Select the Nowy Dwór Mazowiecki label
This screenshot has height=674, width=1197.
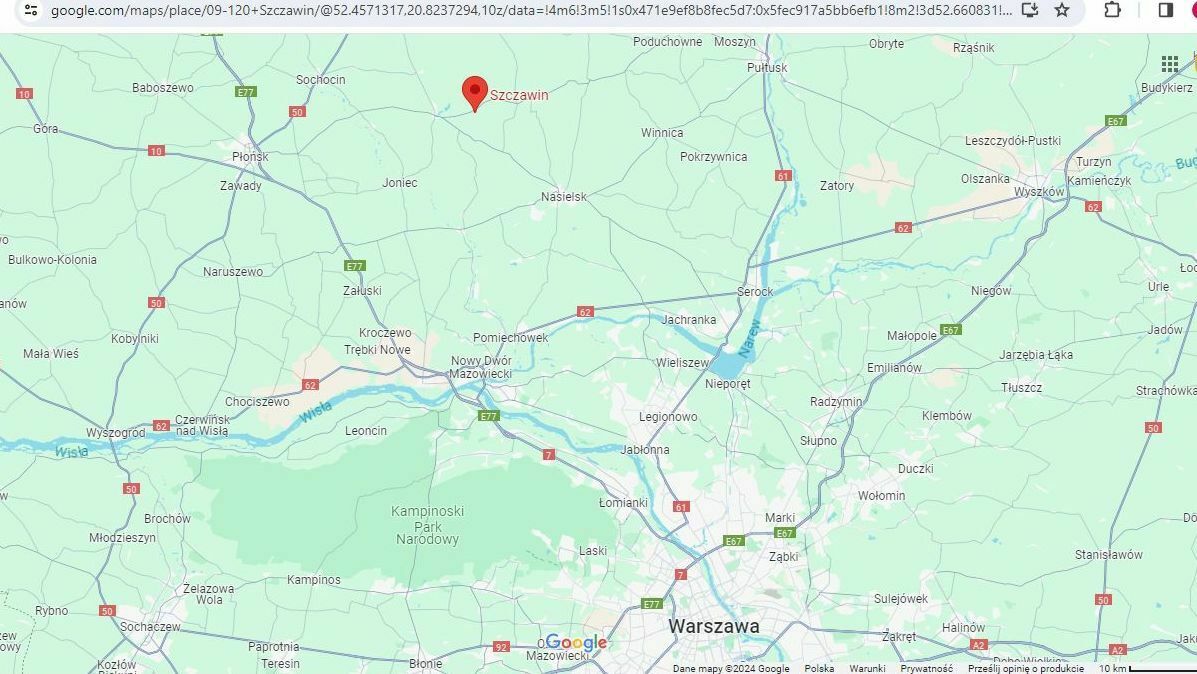point(481,367)
